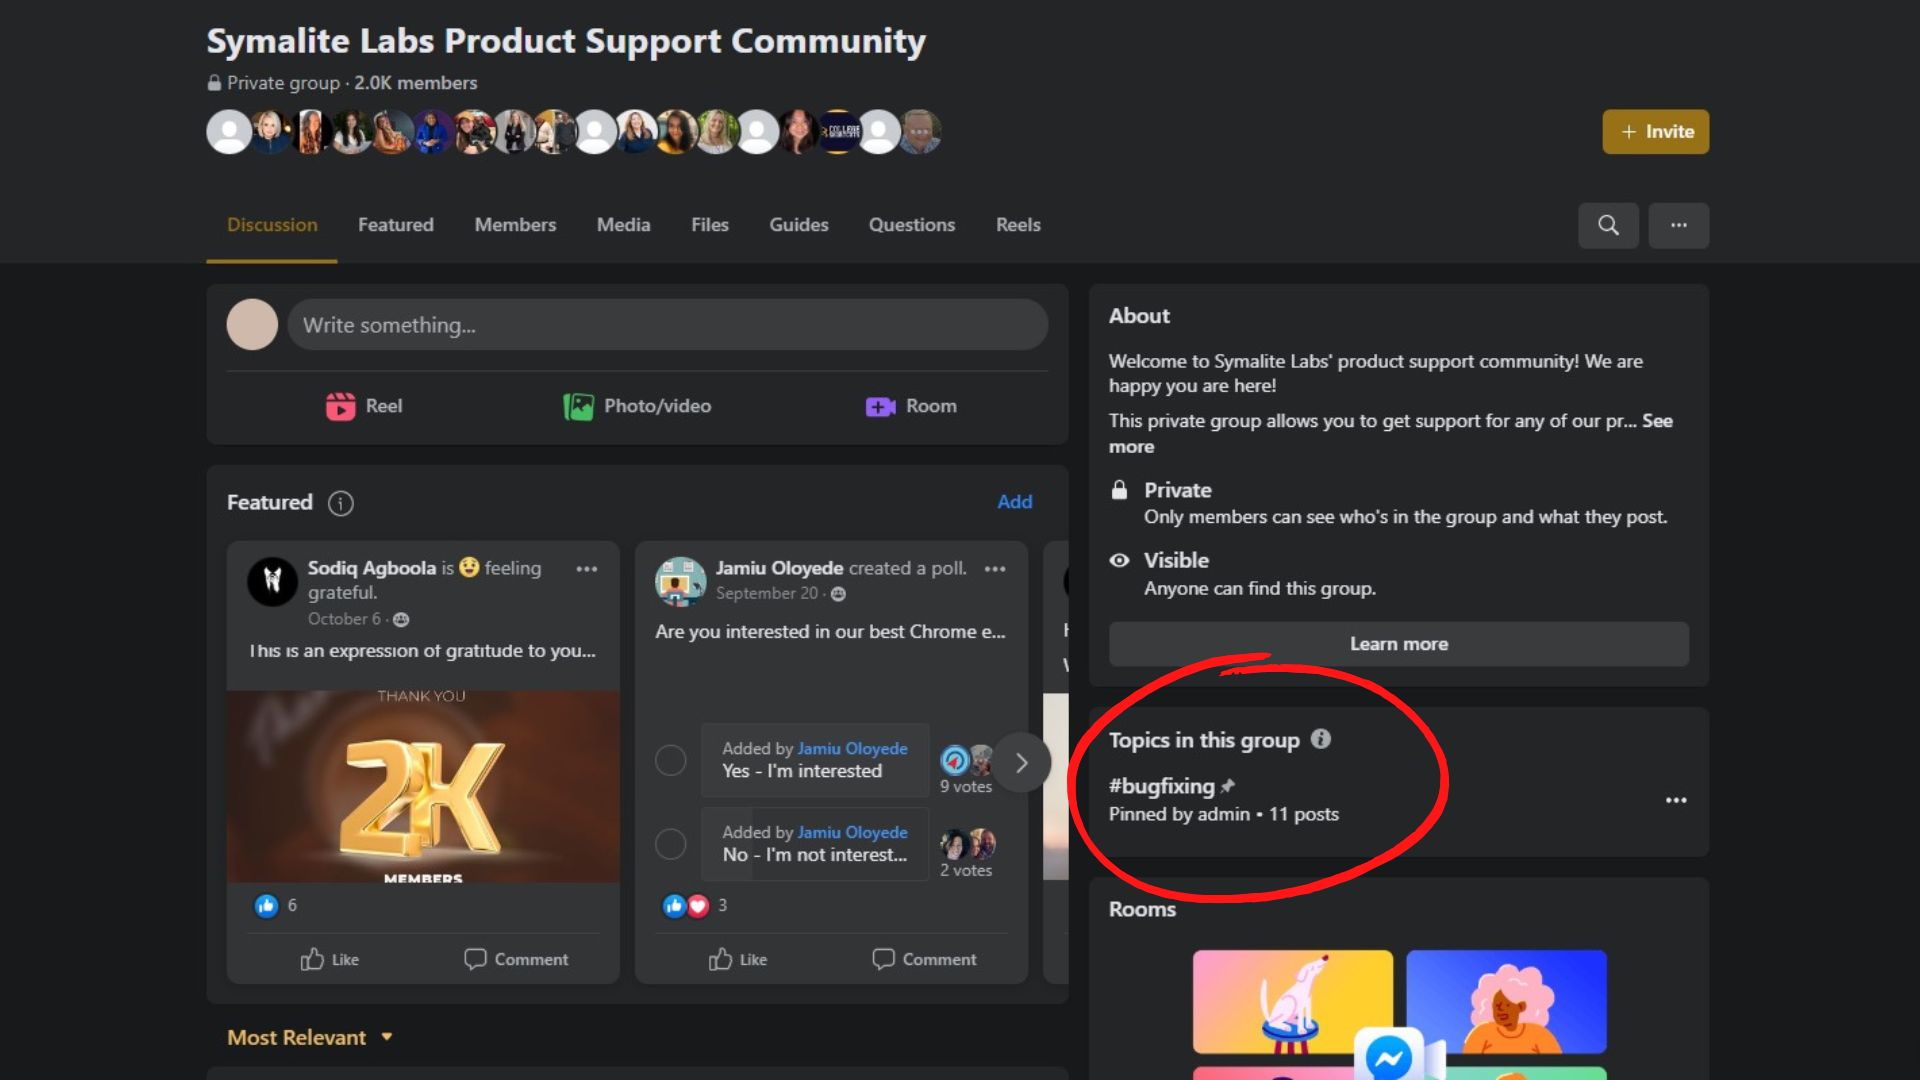1920x1080 pixels.
Task: Click the Topics in this group info icon
Action: 1321,739
